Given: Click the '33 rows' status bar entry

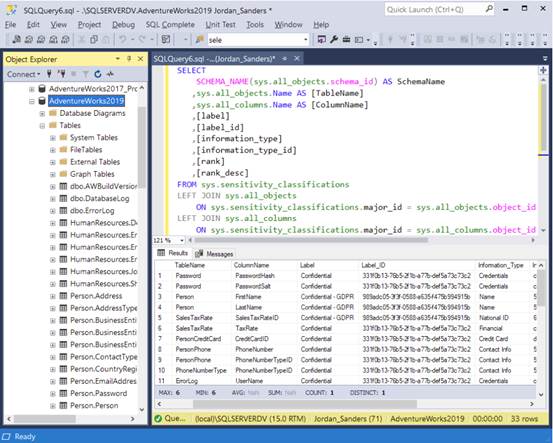Looking at the screenshot, I should 524,419.
